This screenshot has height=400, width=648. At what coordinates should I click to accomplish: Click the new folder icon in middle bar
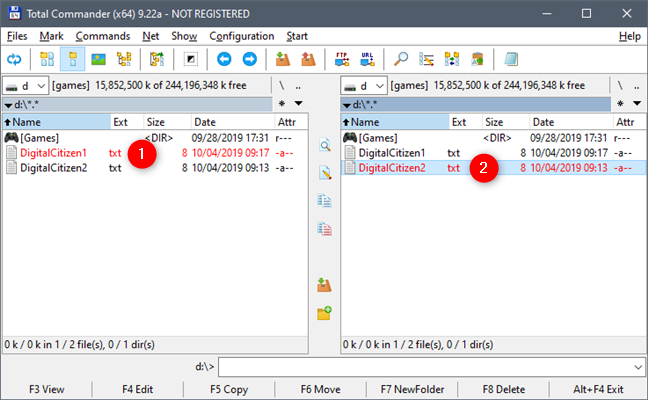point(325,313)
